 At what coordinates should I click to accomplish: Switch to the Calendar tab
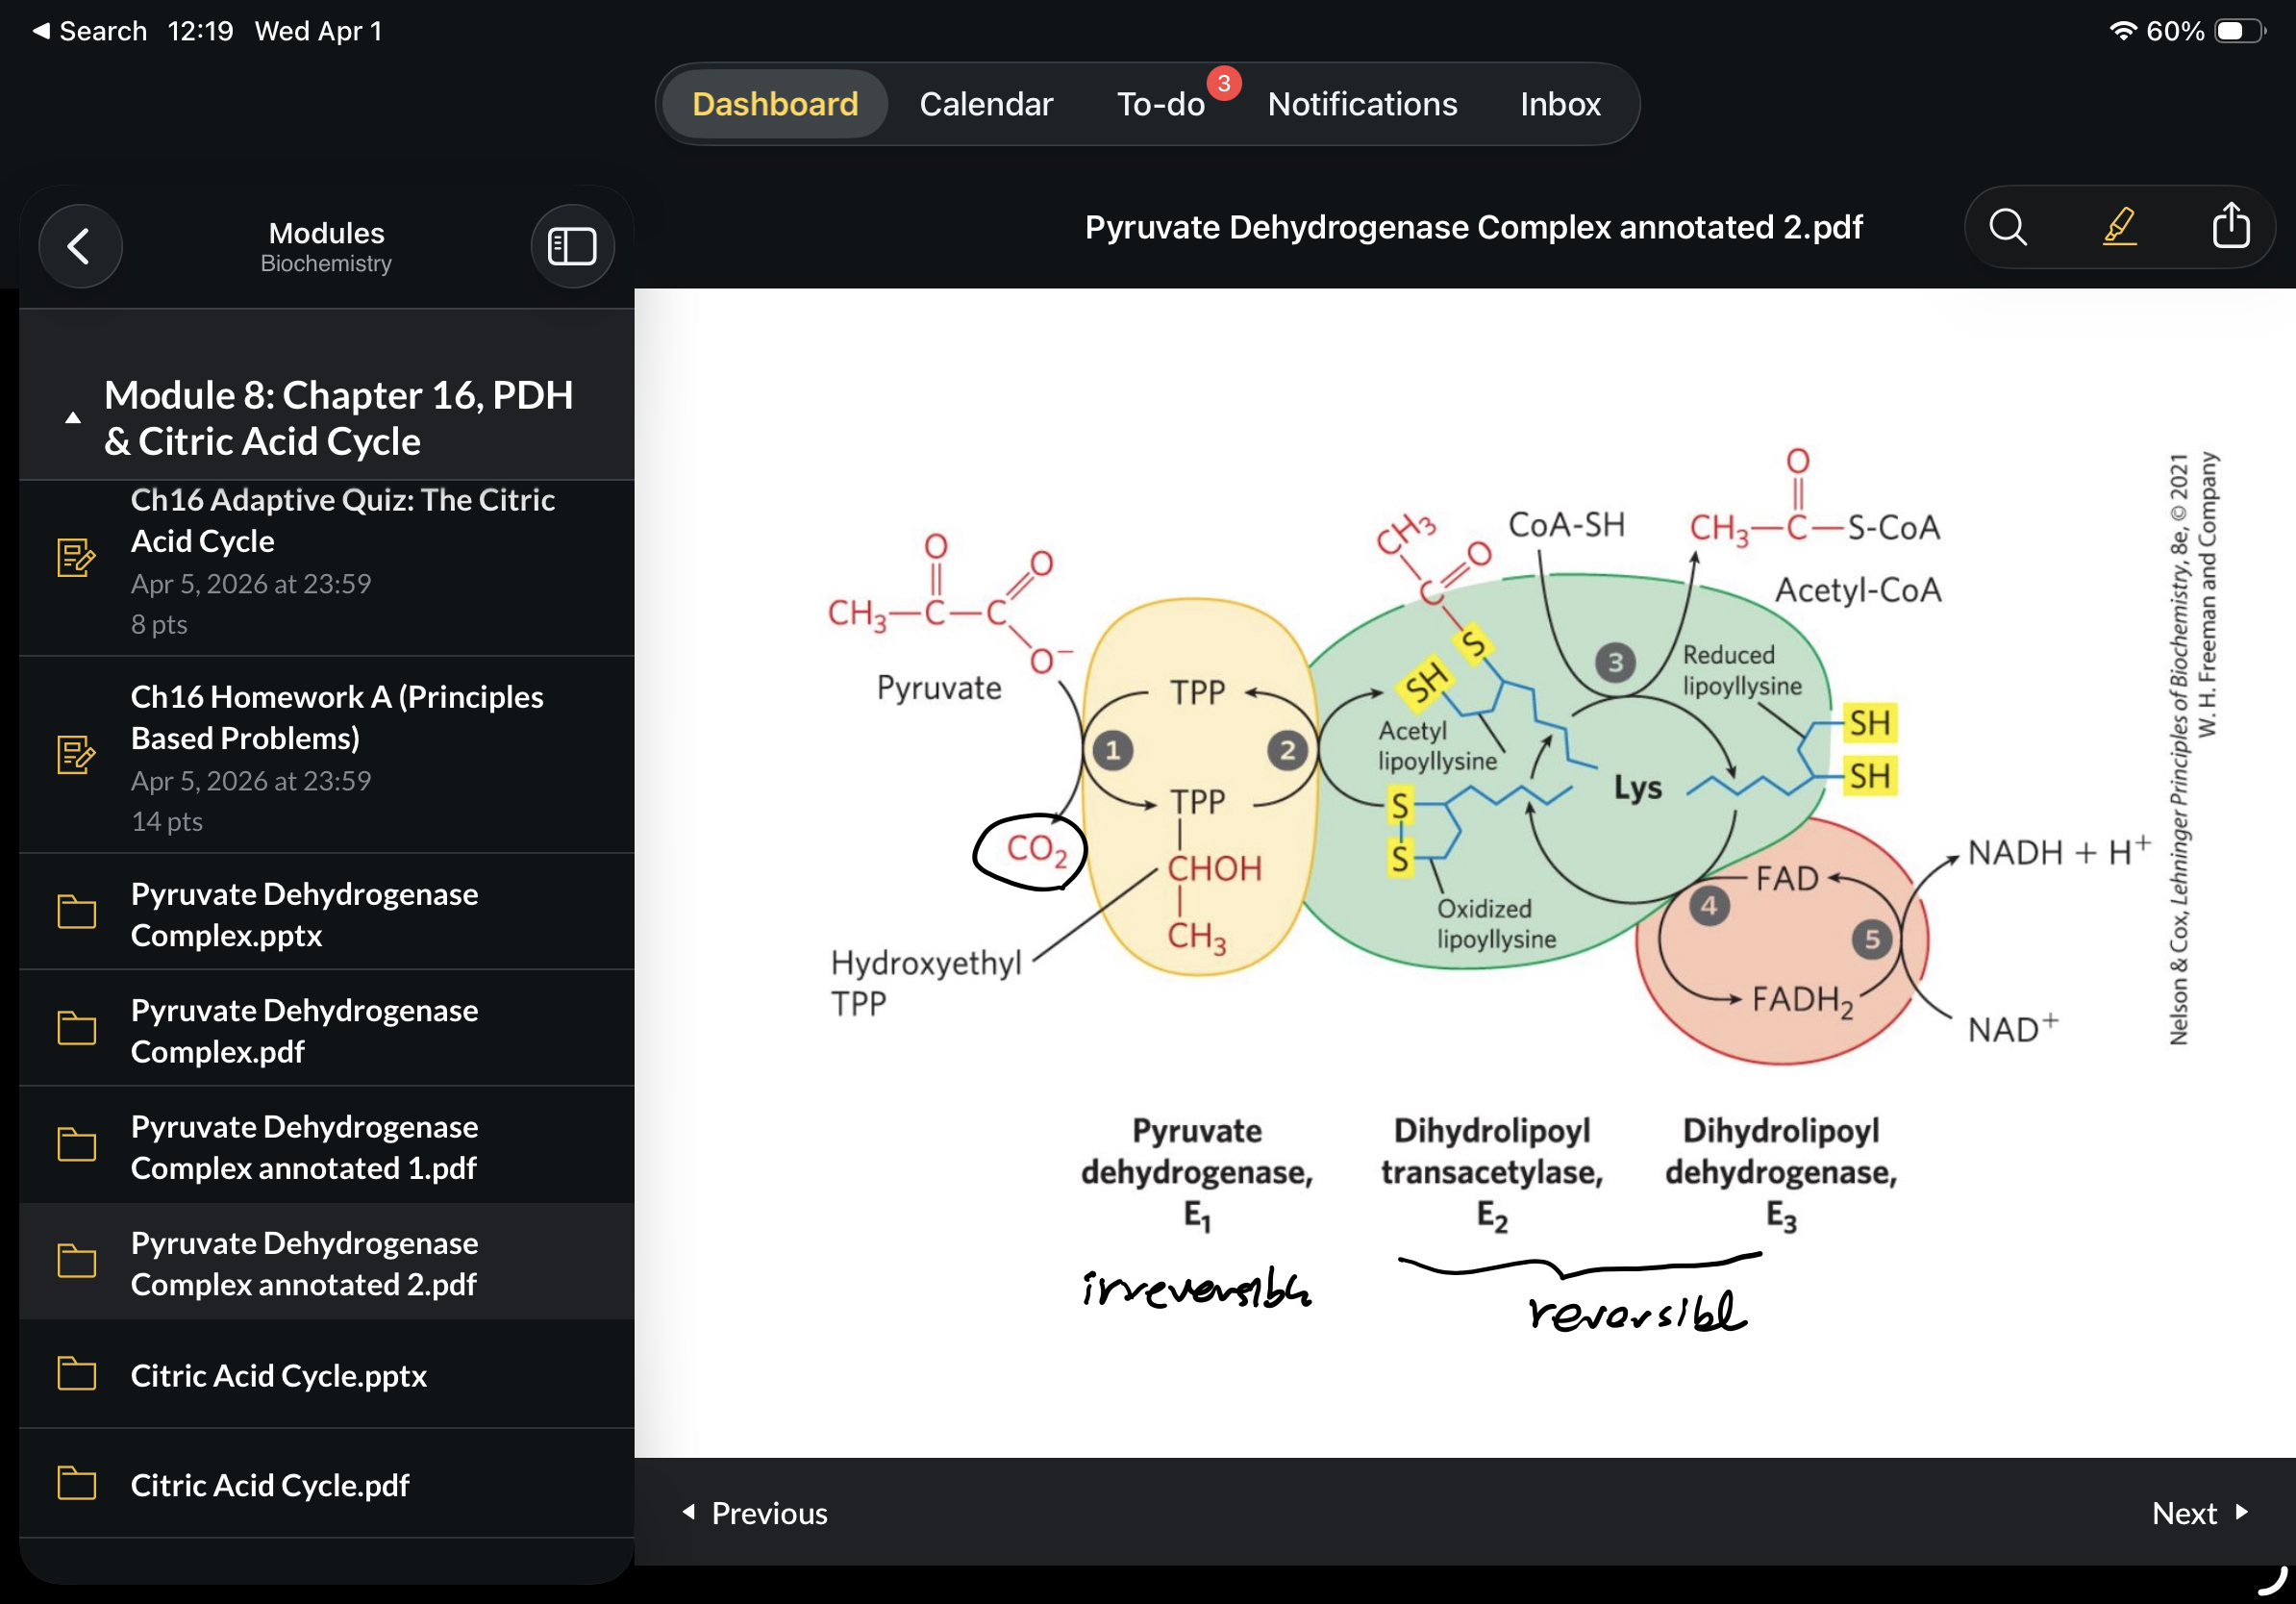click(985, 103)
